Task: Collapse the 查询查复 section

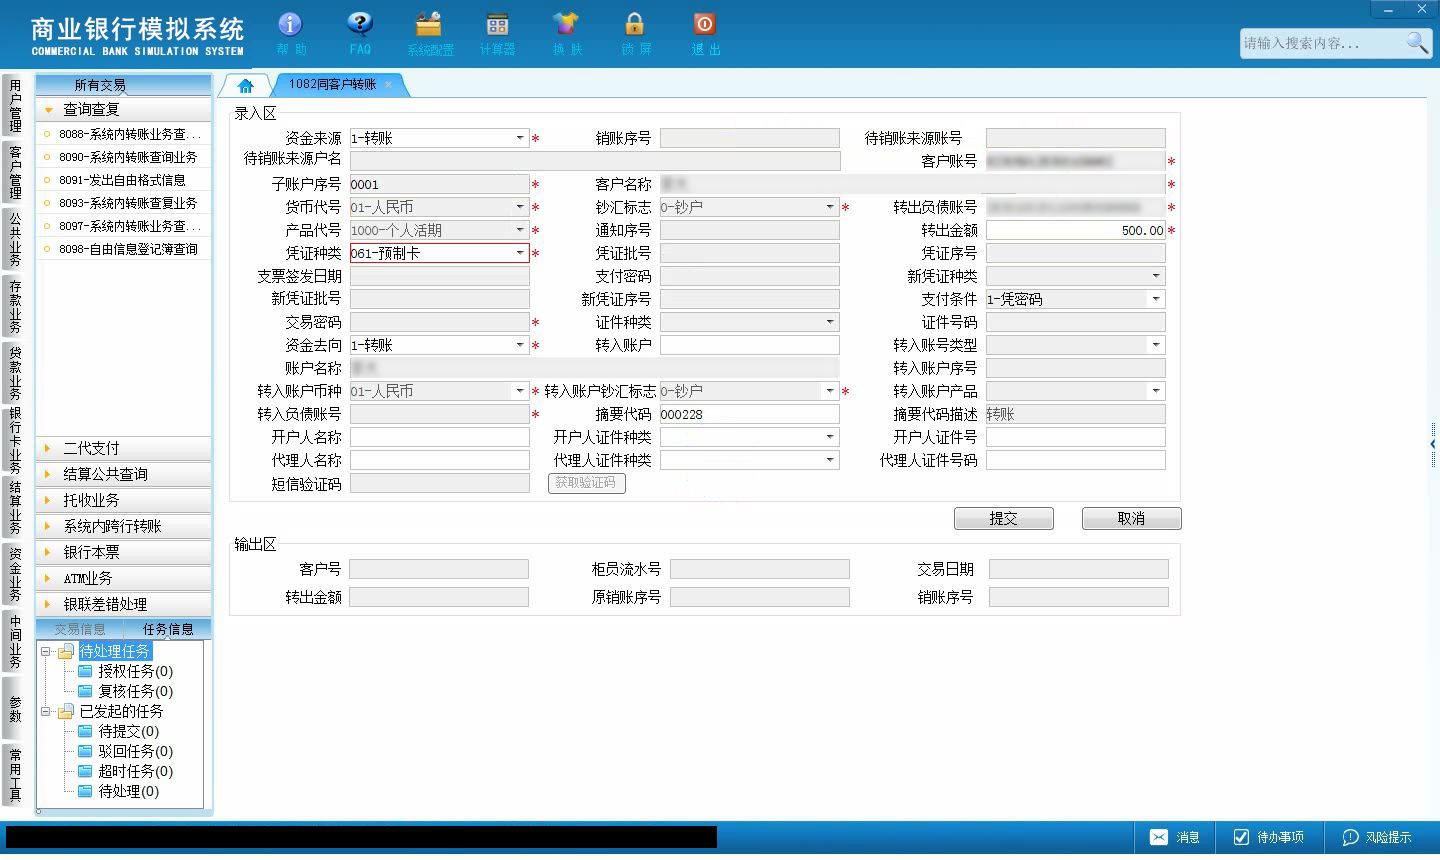Action: tap(124, 109)
